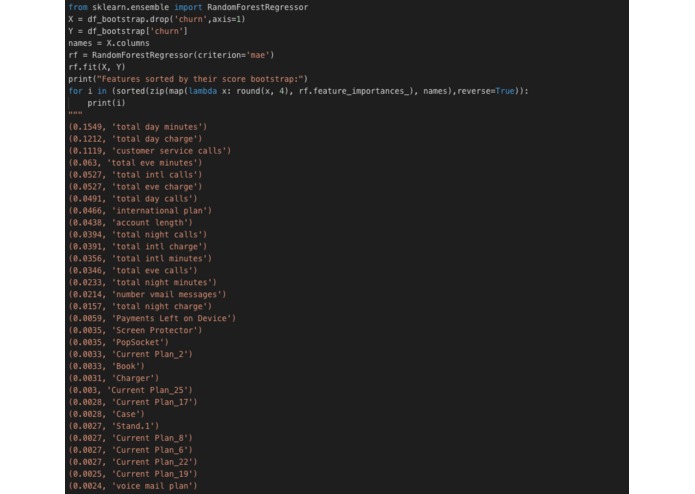The height and width of the screenshot is (494, 695).
Task: Click the "(0.1119, 'customer service calls')" row
Action: (149, 151)
